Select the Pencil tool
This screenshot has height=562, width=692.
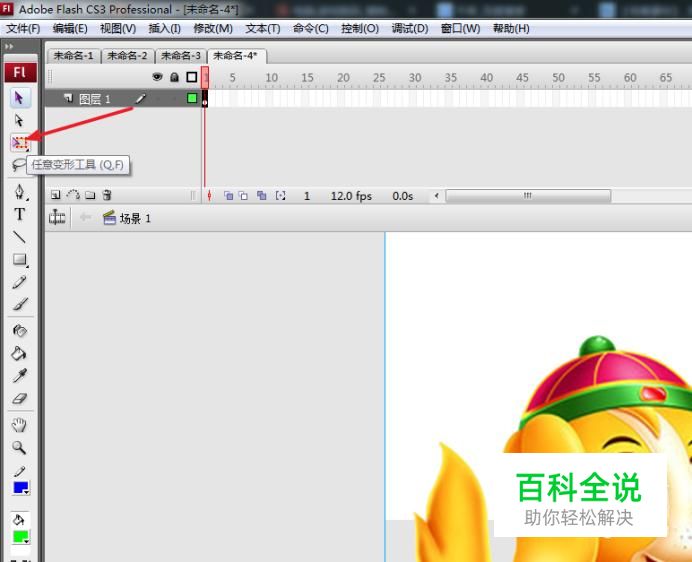(19, 282)
